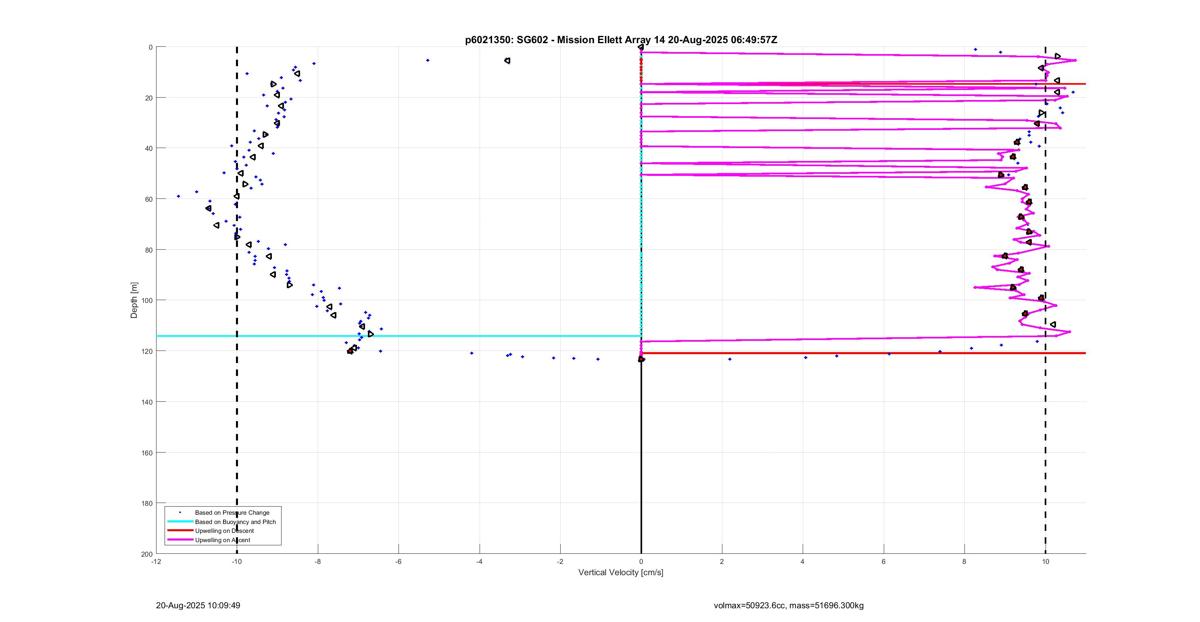
Task: Click the "200" tick label on depth axis
Action: 145,554
